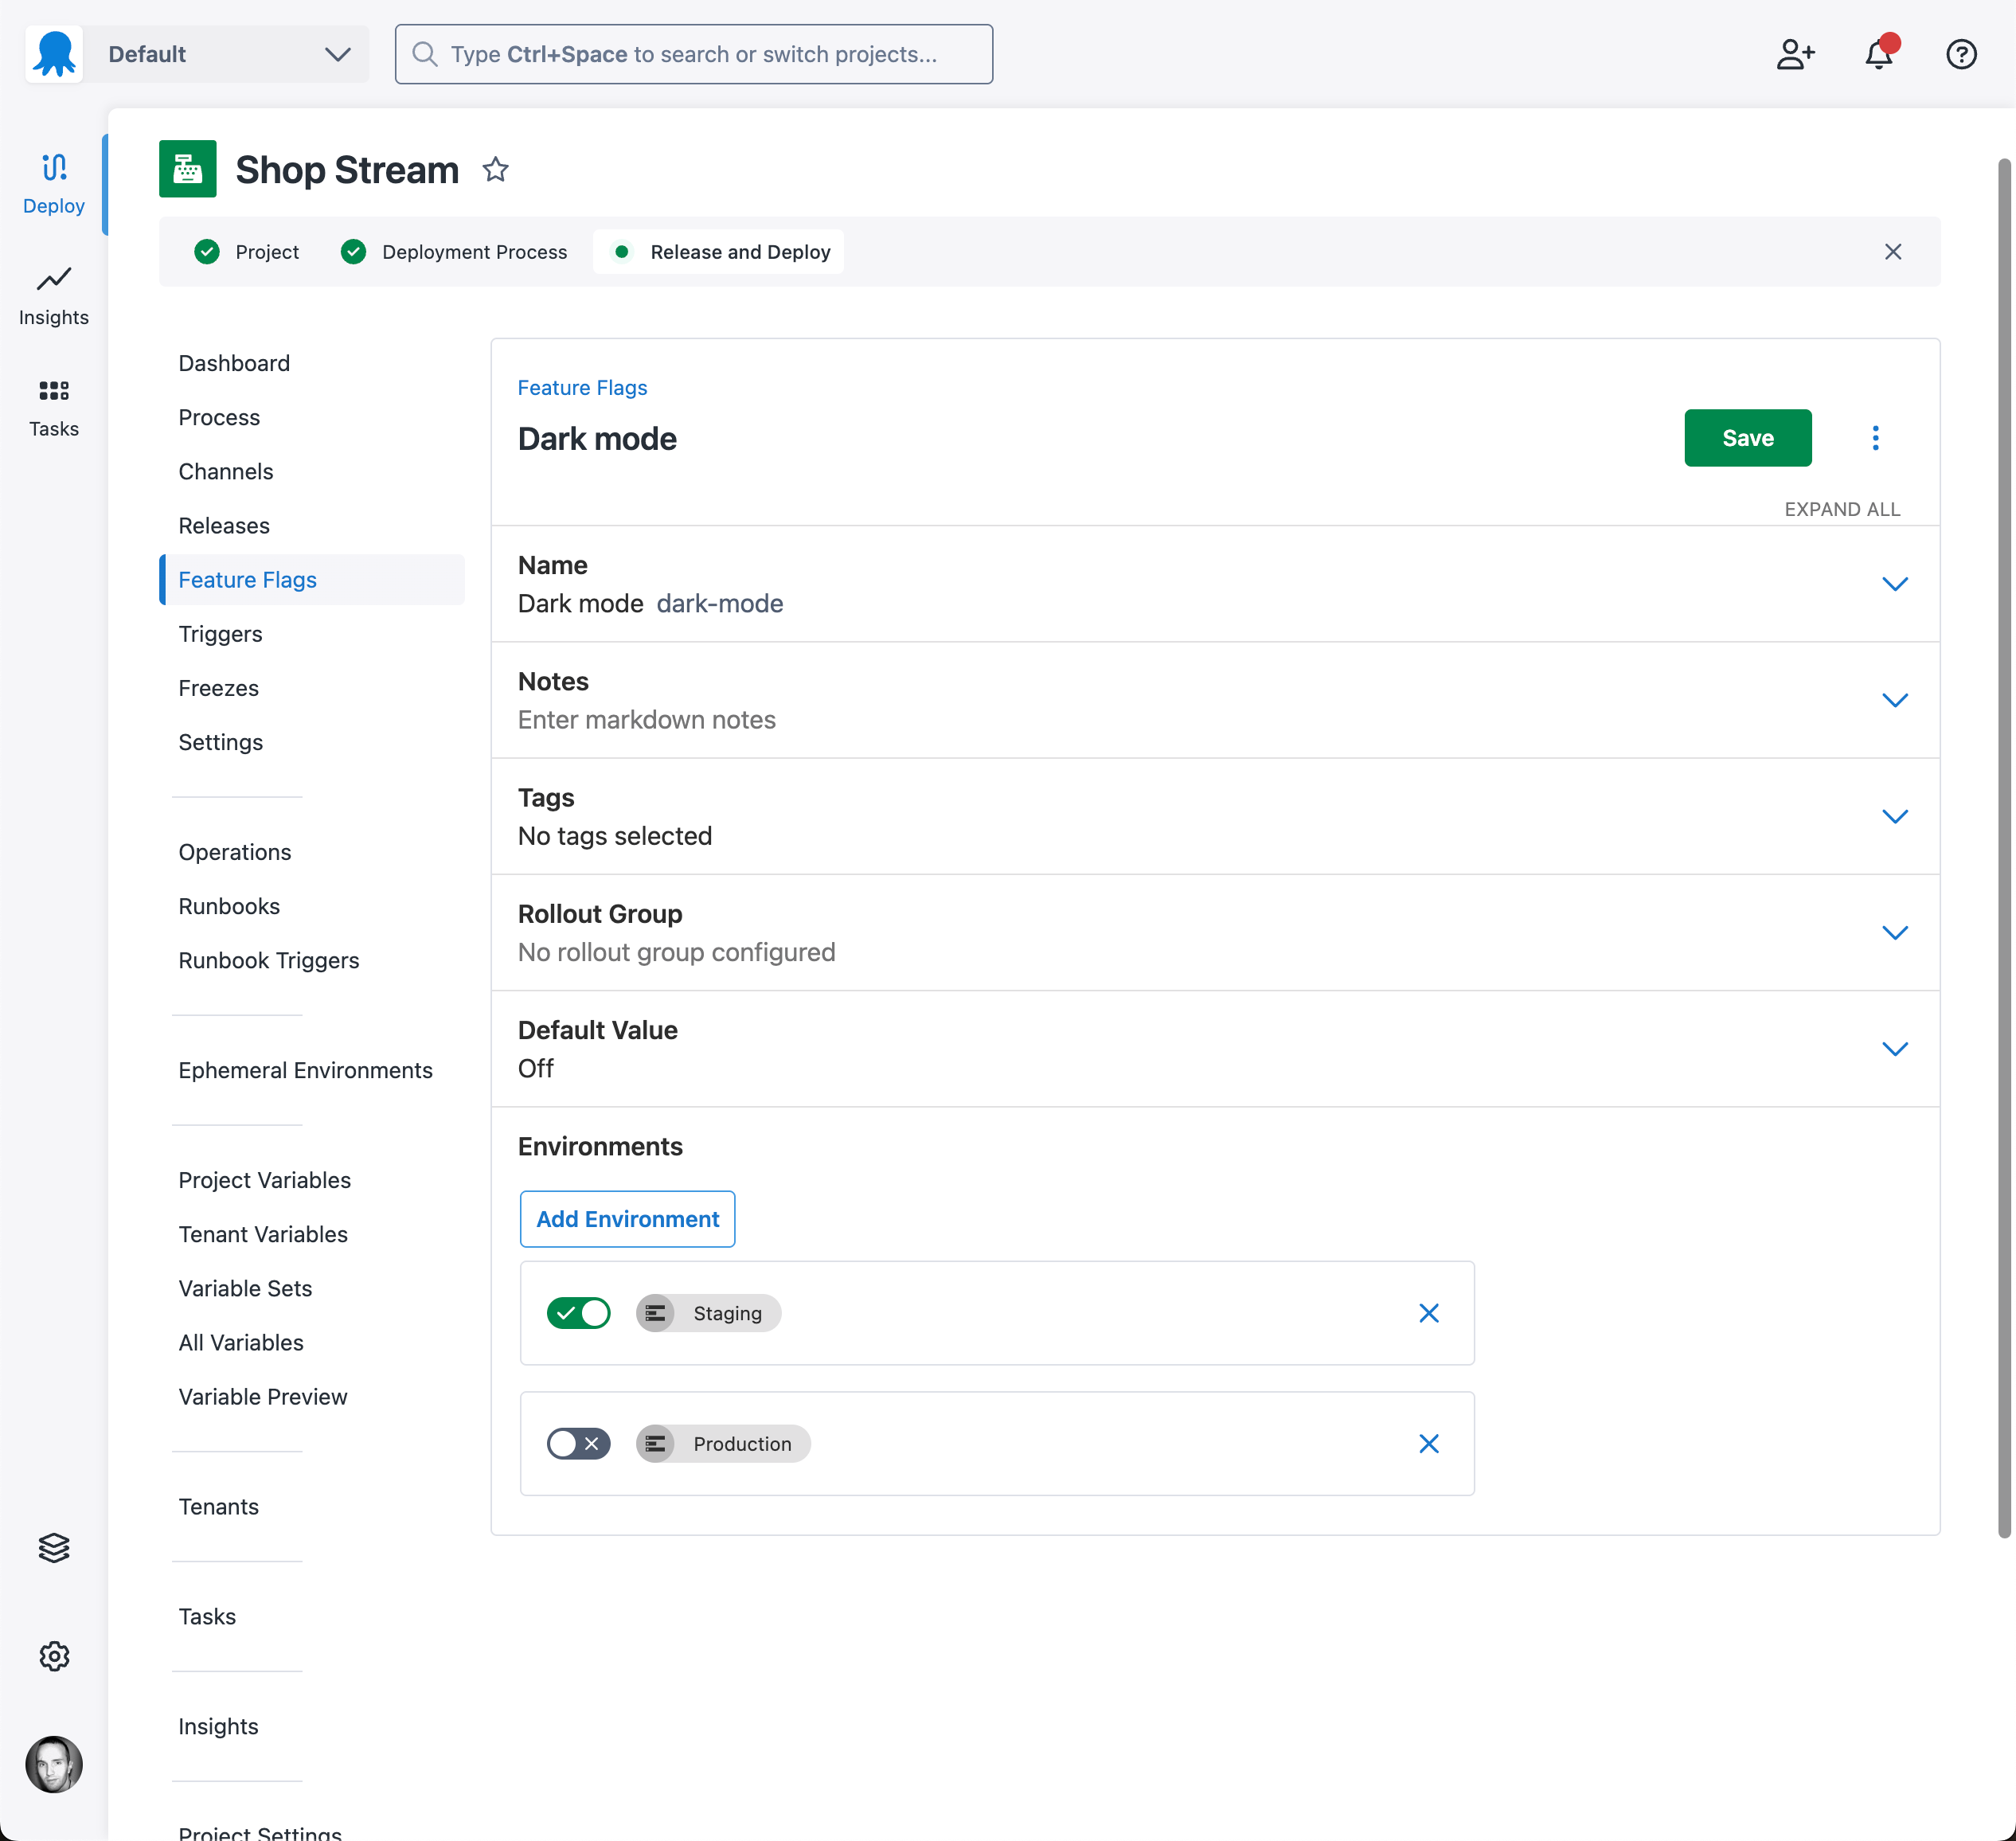Click the dark-mode slug text
This screenshot has width=2016, height=1841.
coord(720,604)
